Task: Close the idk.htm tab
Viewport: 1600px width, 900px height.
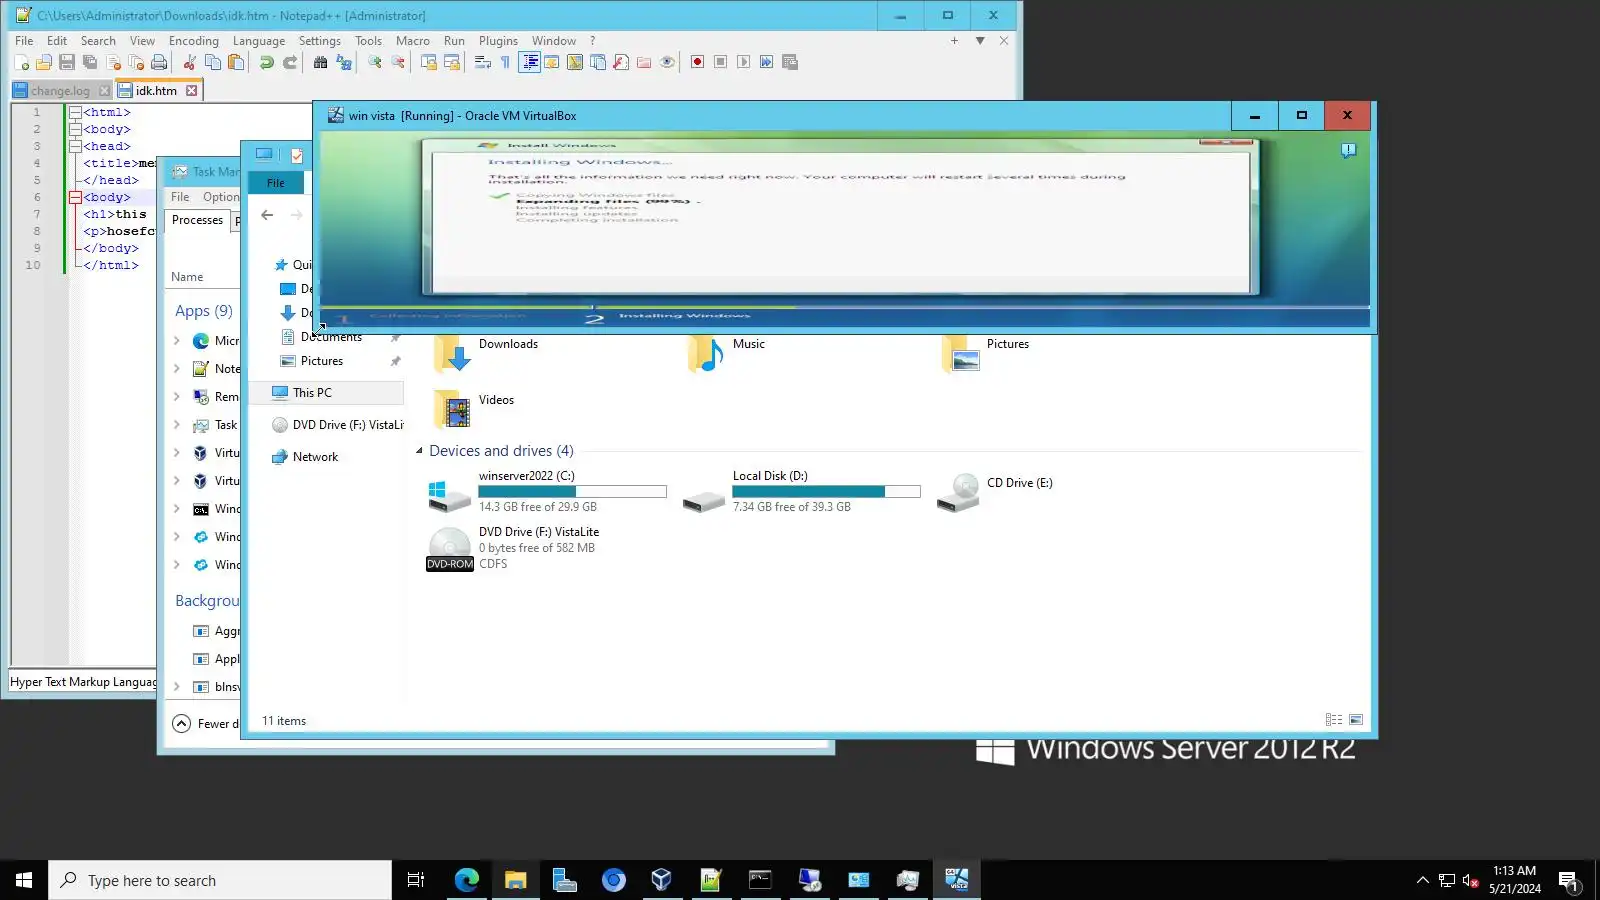Action: point(191,90)
